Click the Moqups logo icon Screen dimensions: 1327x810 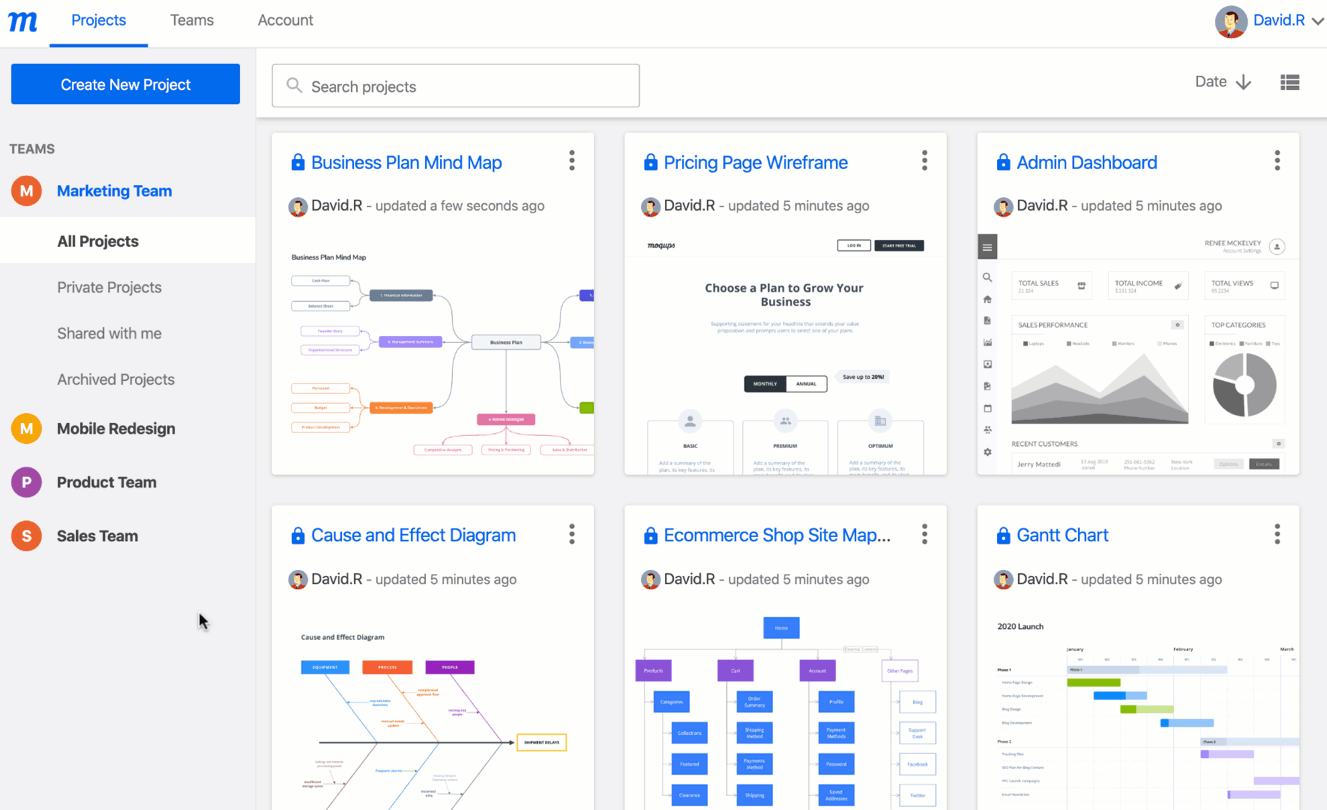point(22,20)
